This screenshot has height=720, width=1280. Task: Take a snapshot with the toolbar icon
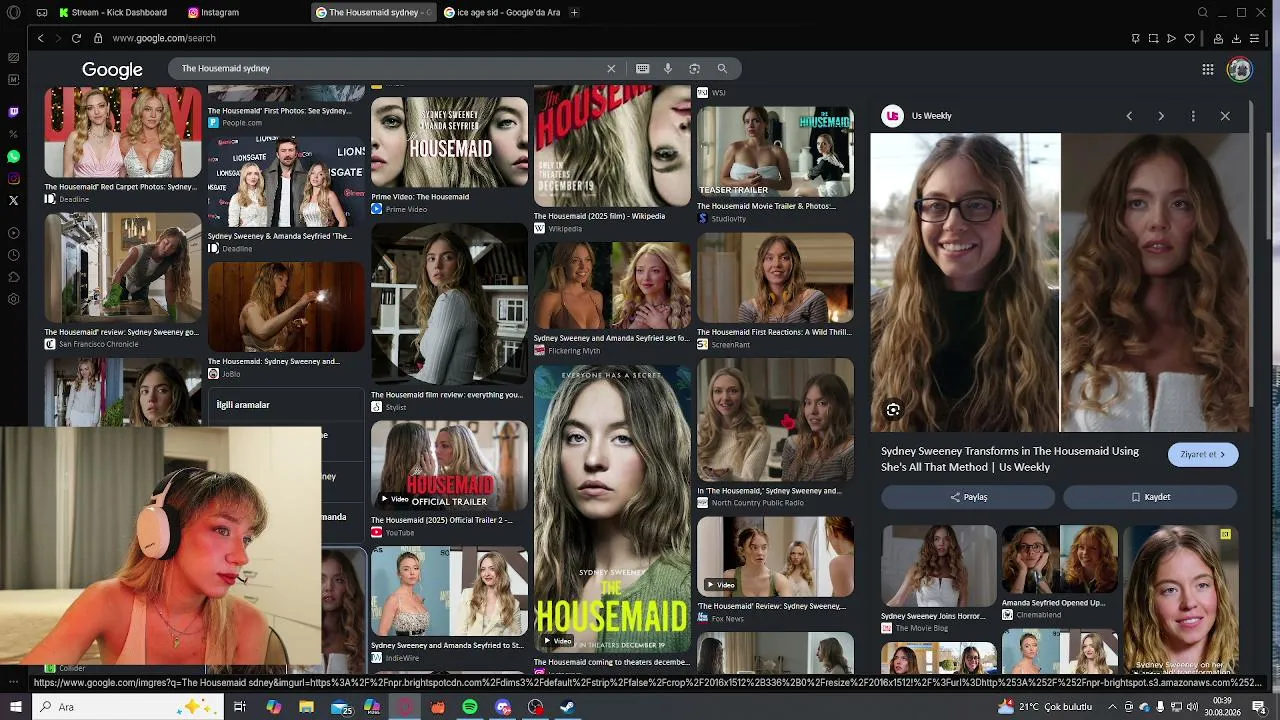pyautogui.click(x=1153, y=38)
